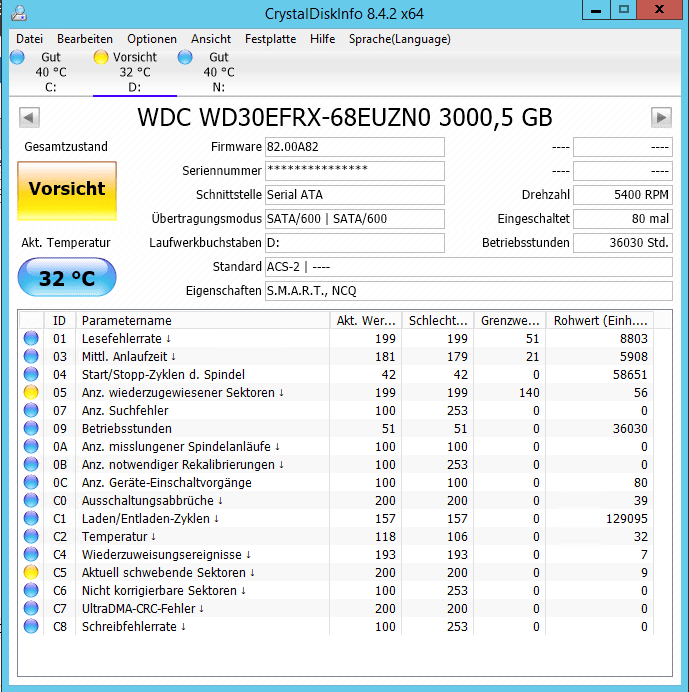The width and height of the screenshot is (689, 692).
Task: Click the Laufwerkbuchstaben field D:
Action: [354, 243]
